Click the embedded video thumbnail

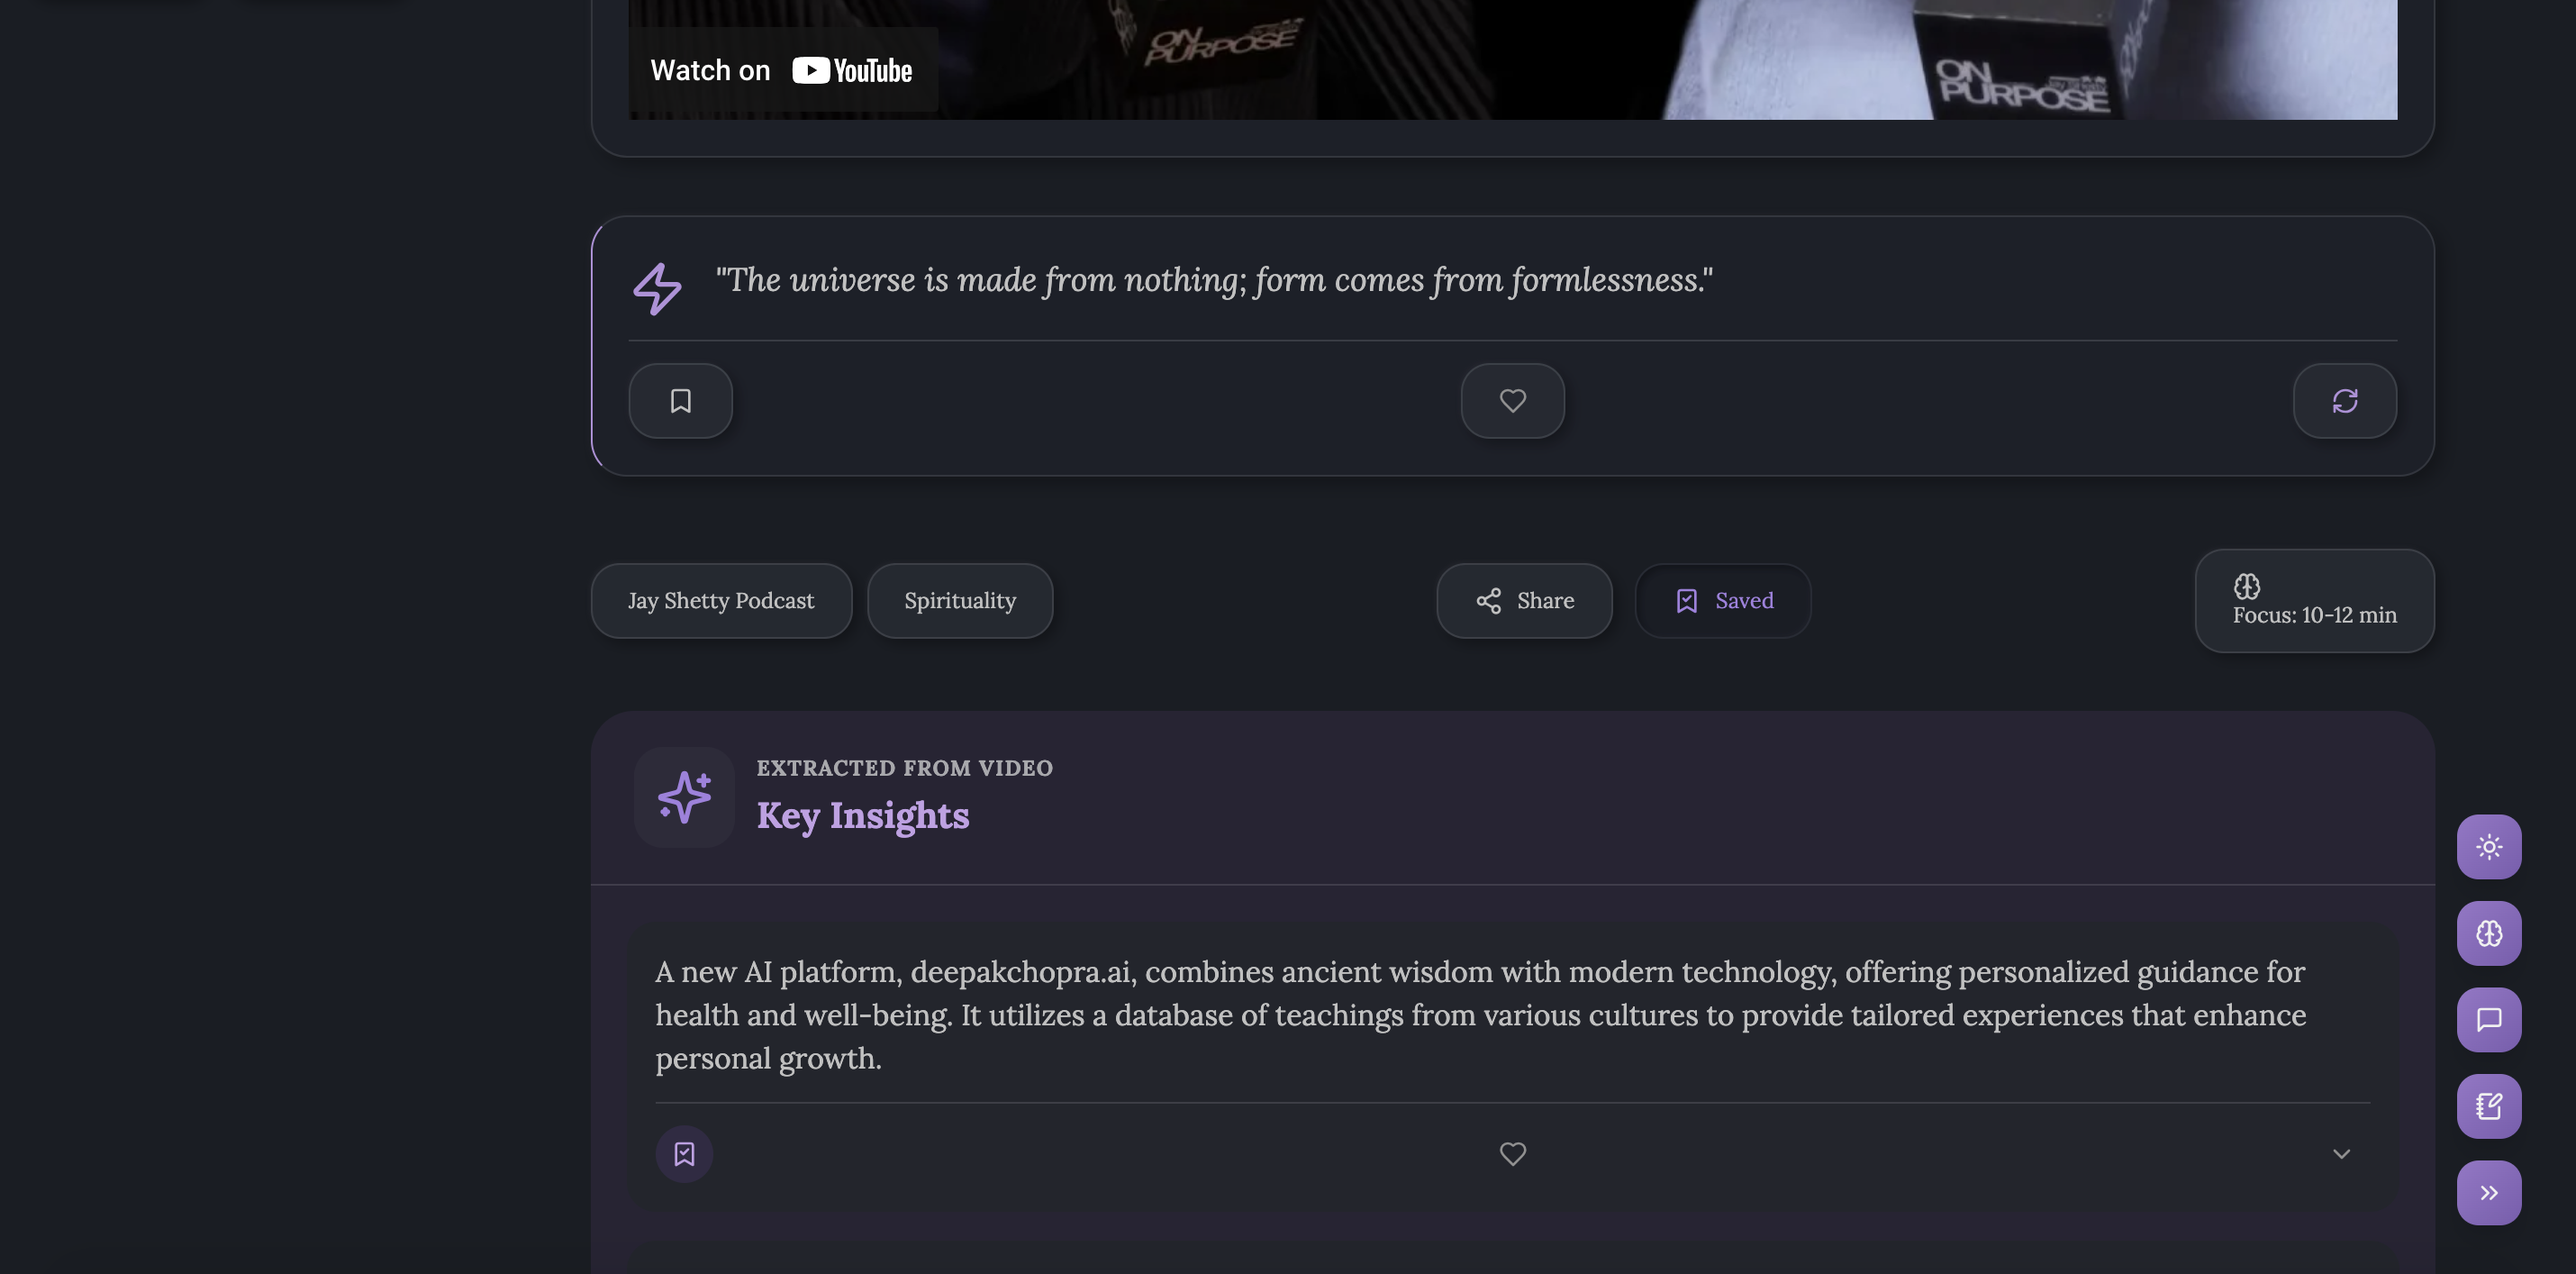point(1600,60)
